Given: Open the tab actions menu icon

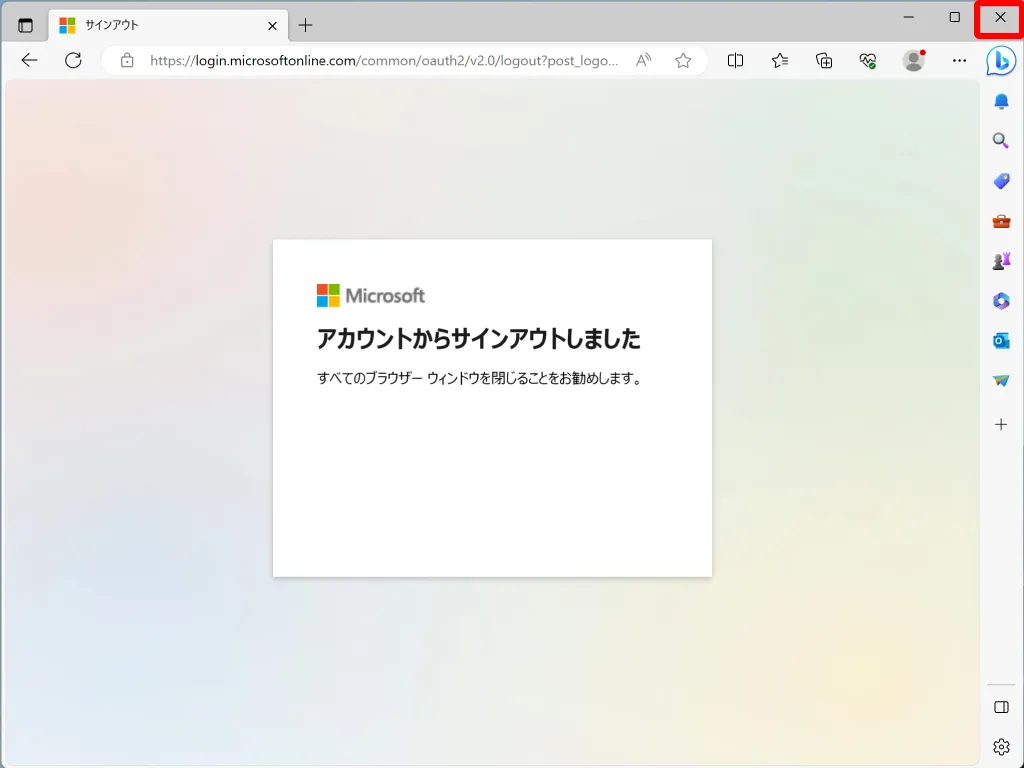Looking at the screenshot, I should pos(25,25).
